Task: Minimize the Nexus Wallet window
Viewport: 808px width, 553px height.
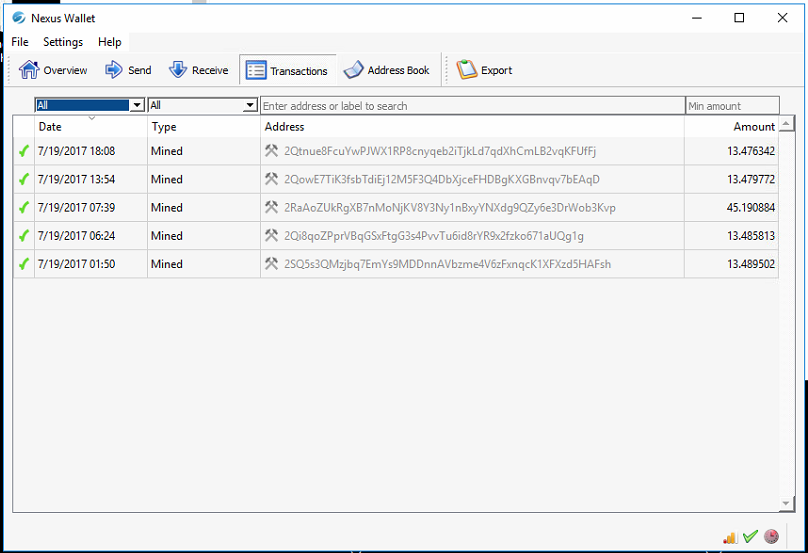Action: pos(697,18)
